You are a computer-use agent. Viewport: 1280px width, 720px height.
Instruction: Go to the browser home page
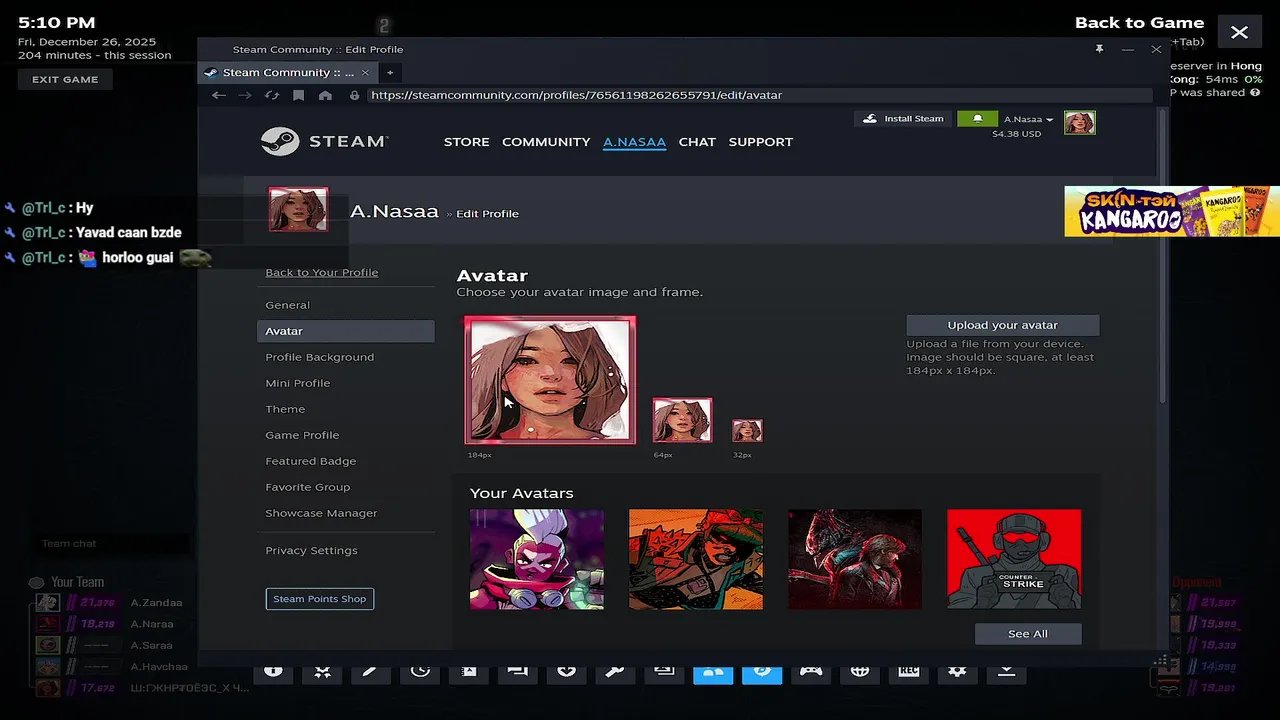(325, 95)
